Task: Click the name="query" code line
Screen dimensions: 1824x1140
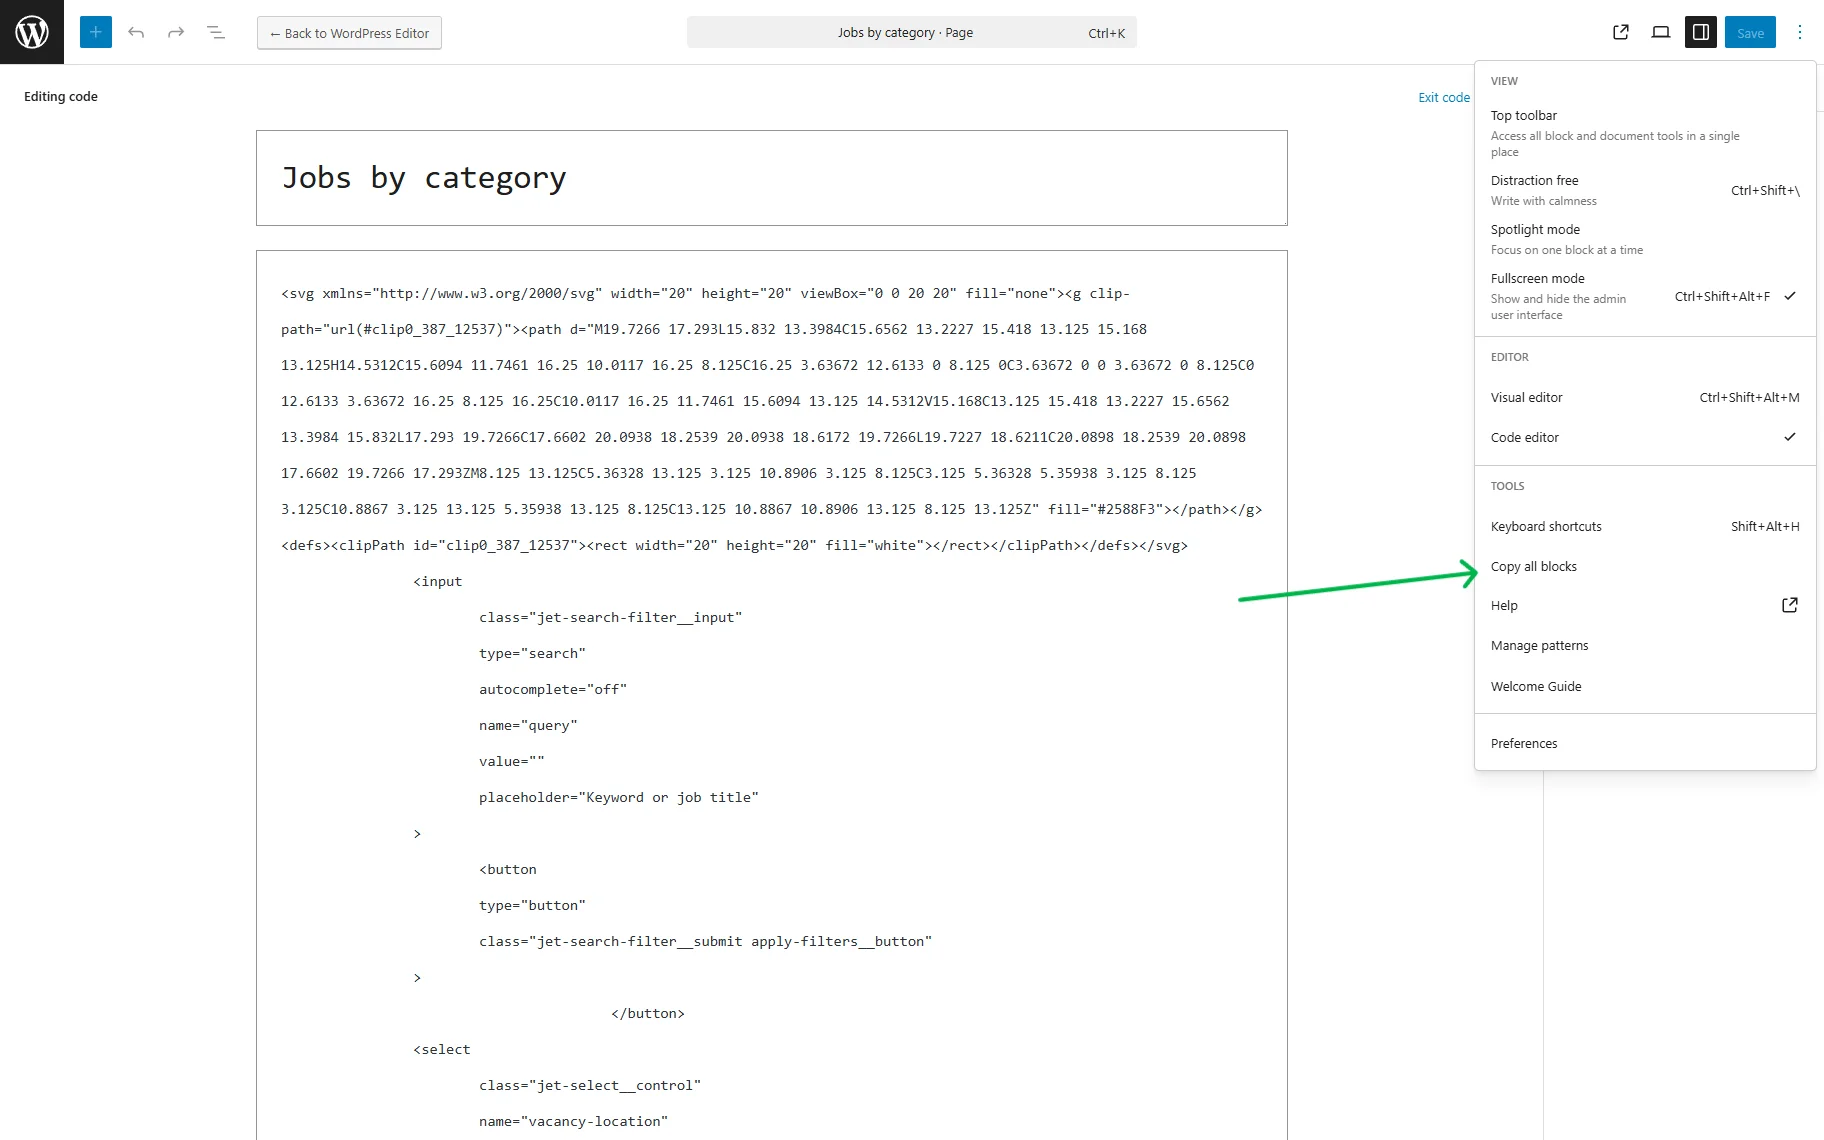Action: [x=528, y=725]
